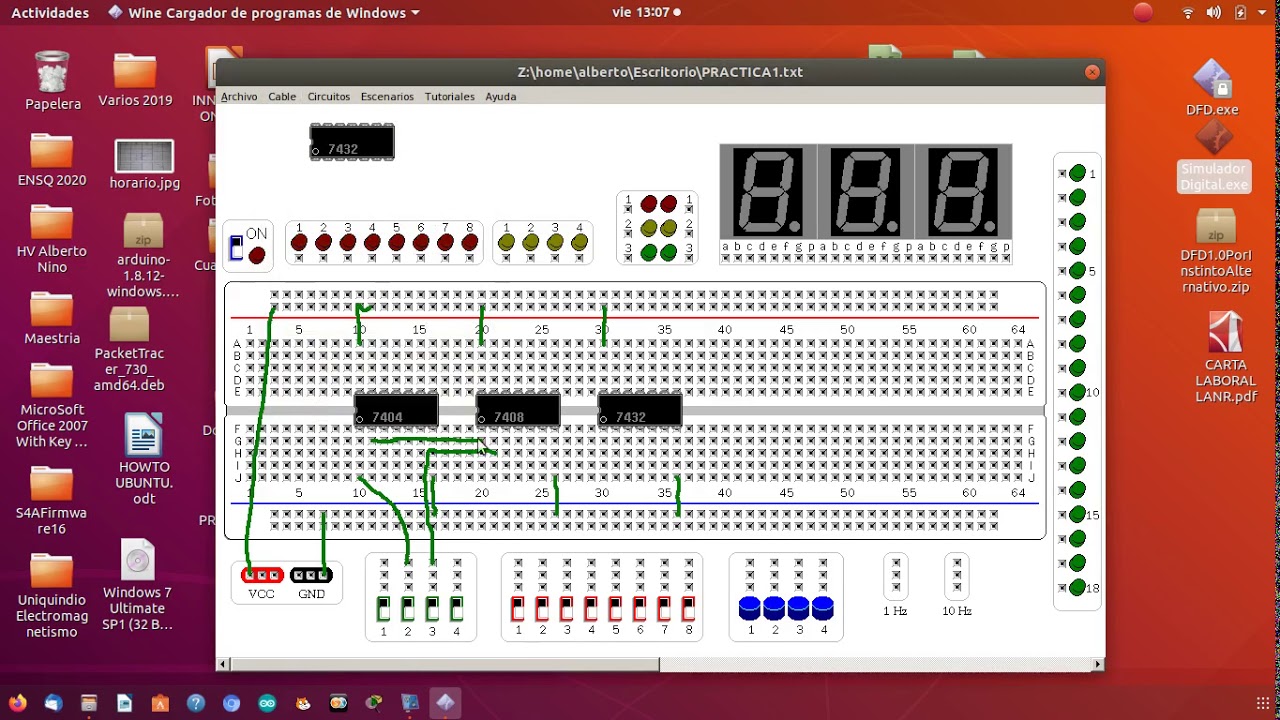1280x720 pixels.
Task: Open the horario.jpg thumbnail
Action: [x=145, y=165]
